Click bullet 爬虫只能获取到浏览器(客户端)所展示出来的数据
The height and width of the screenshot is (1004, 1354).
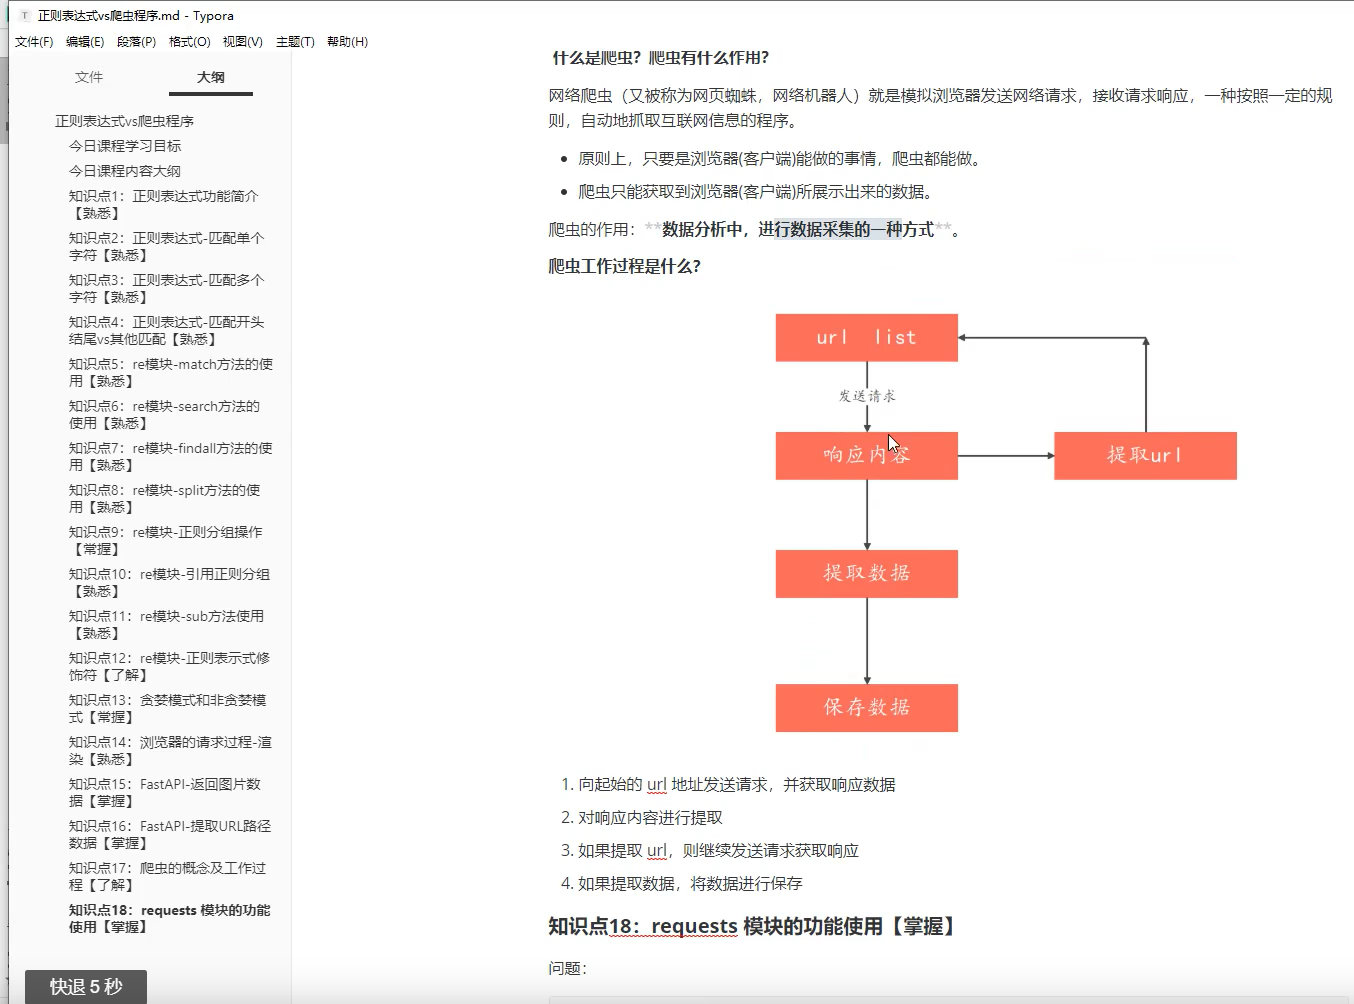755,192
